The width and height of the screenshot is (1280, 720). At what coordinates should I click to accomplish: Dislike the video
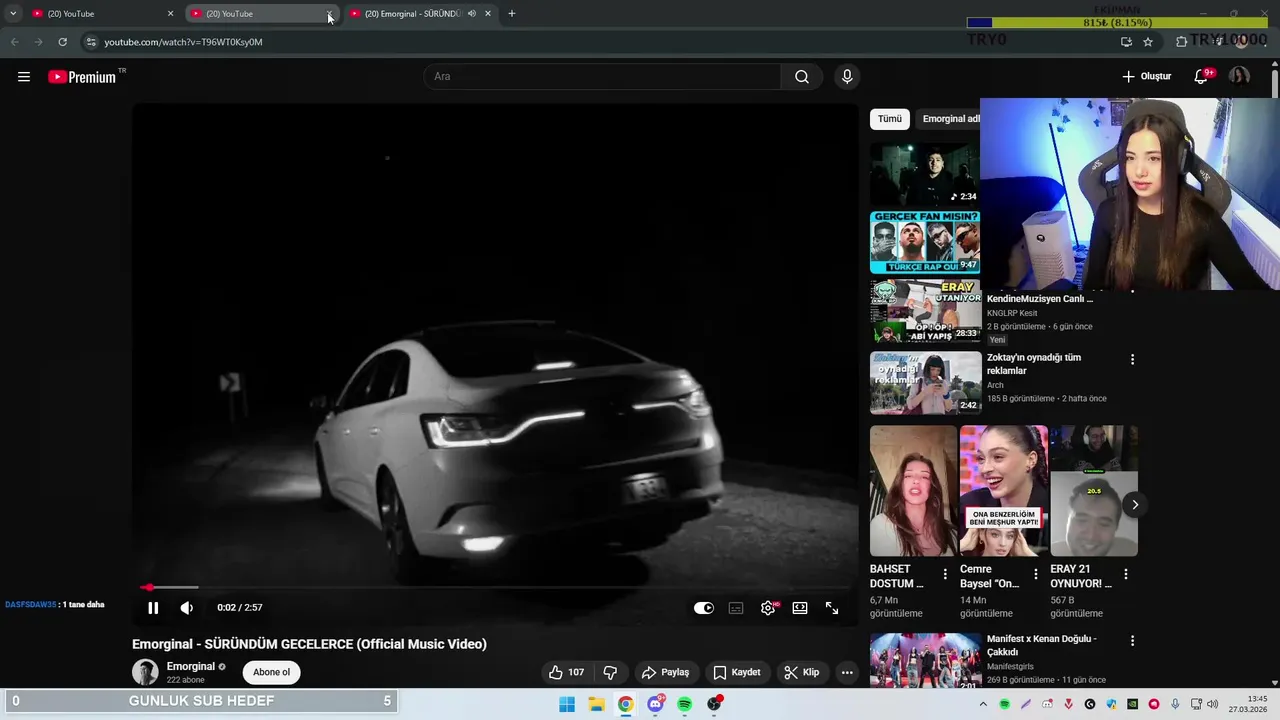[x=610, y=673]
